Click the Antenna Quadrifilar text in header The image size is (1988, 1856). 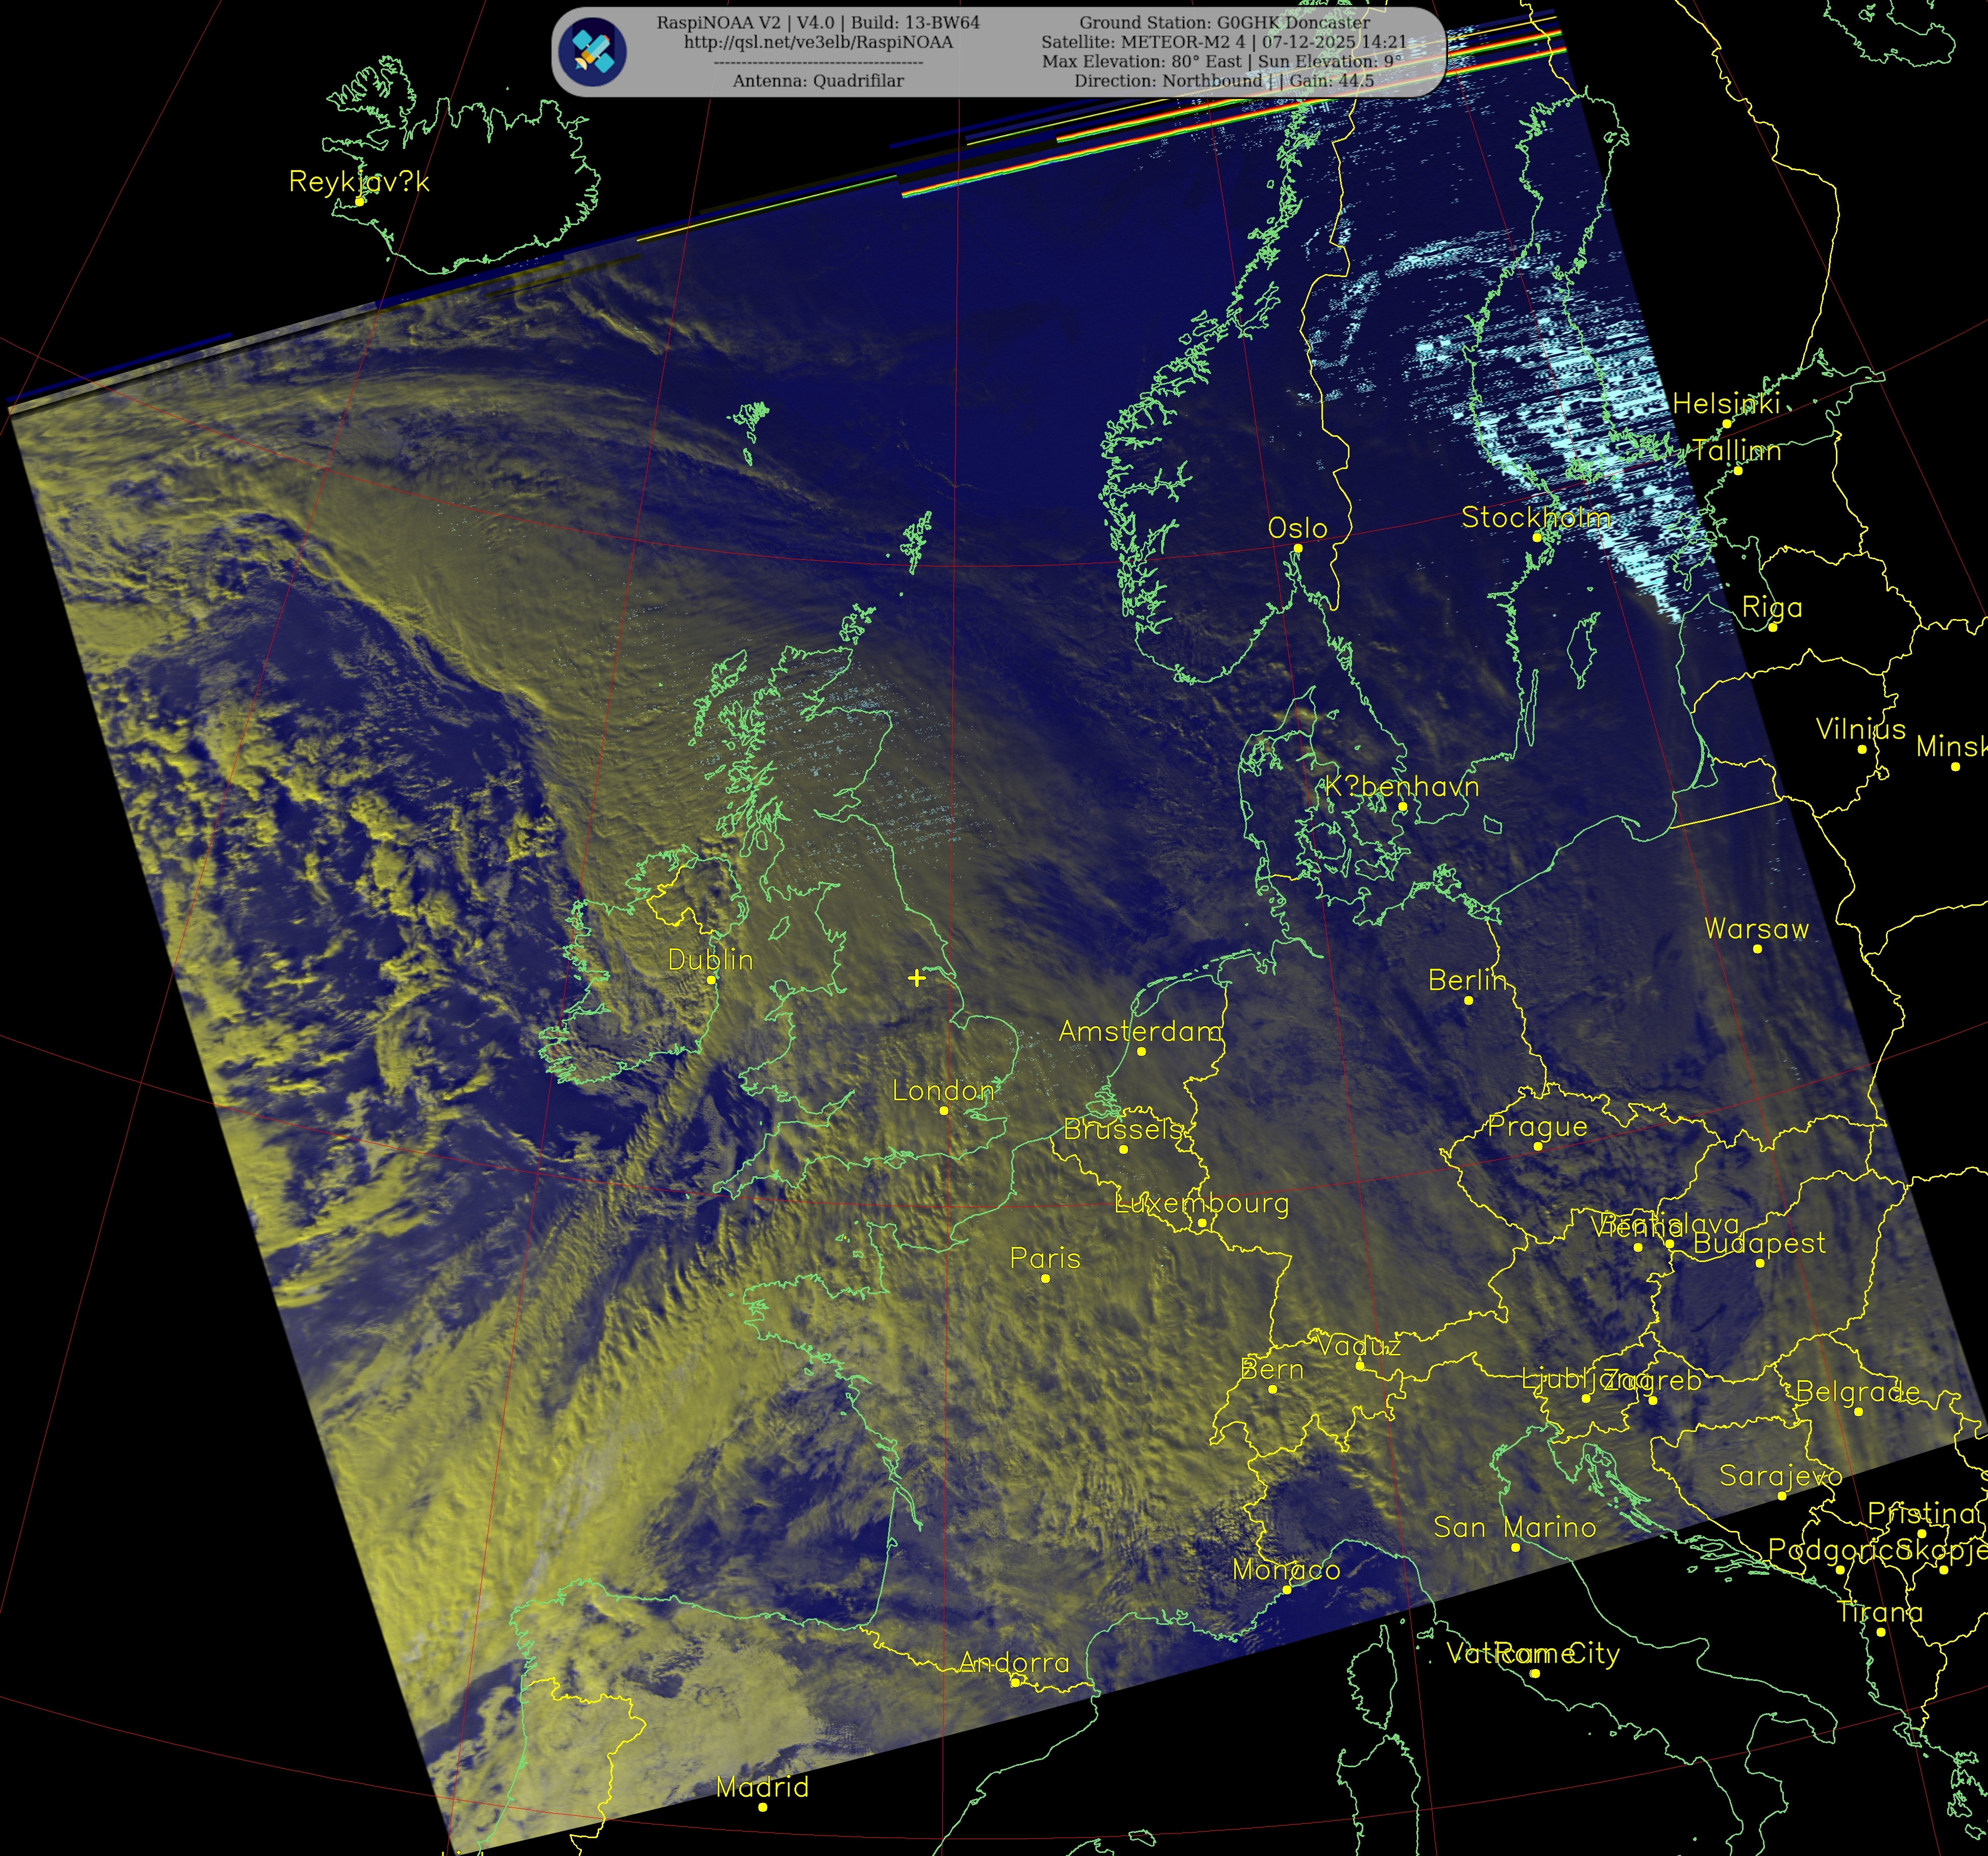coord(818,81)
